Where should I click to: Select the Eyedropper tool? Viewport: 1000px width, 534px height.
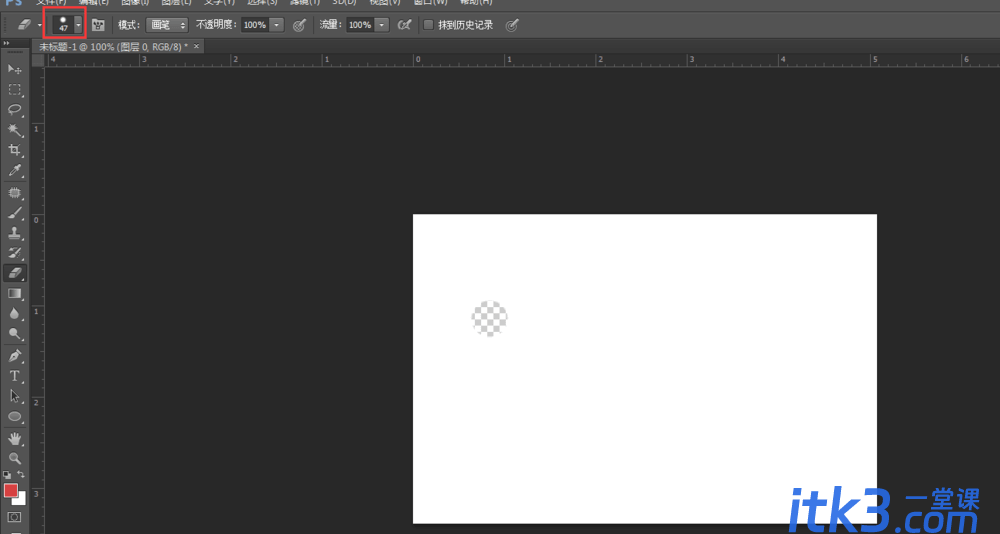pyautogui.click(x=15, y=170)
